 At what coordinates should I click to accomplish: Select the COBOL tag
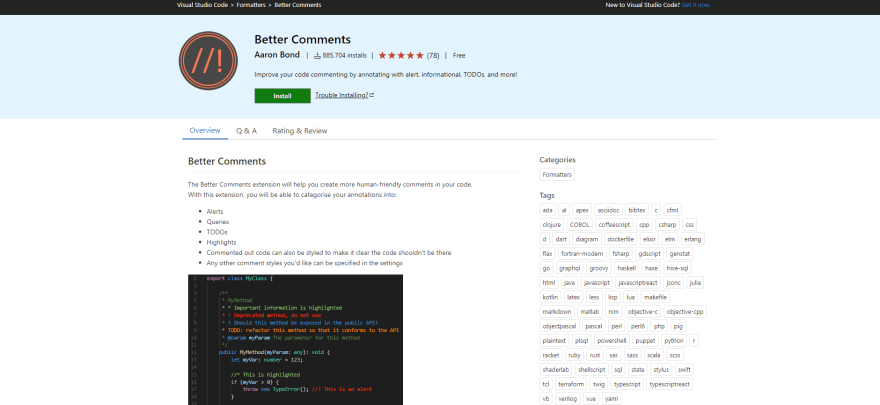580,224
